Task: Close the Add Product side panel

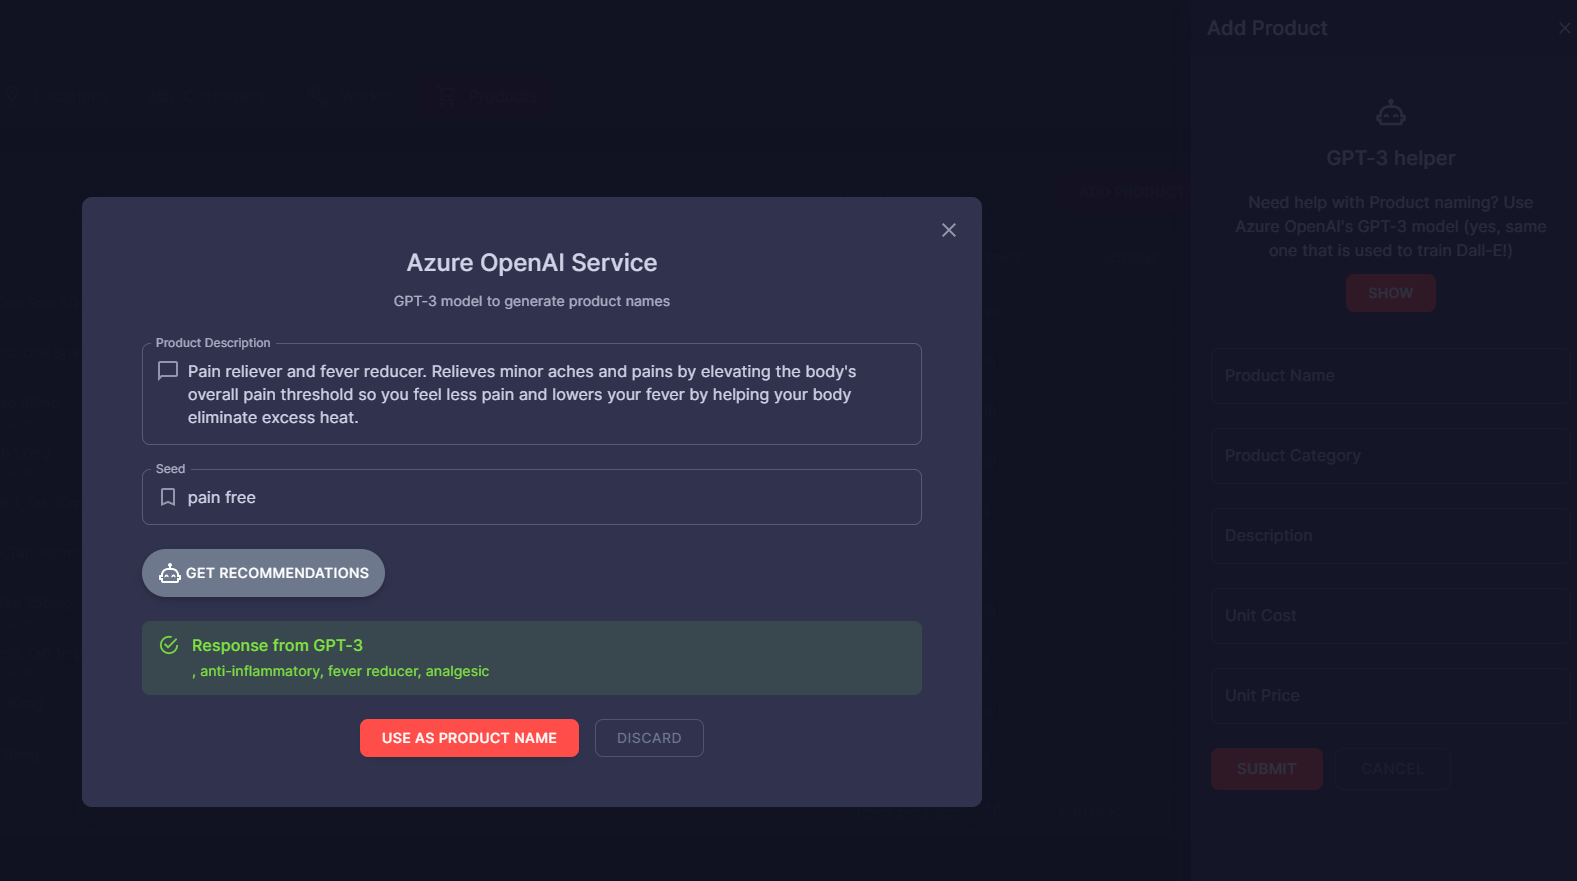Action: tap(1565, 28)
